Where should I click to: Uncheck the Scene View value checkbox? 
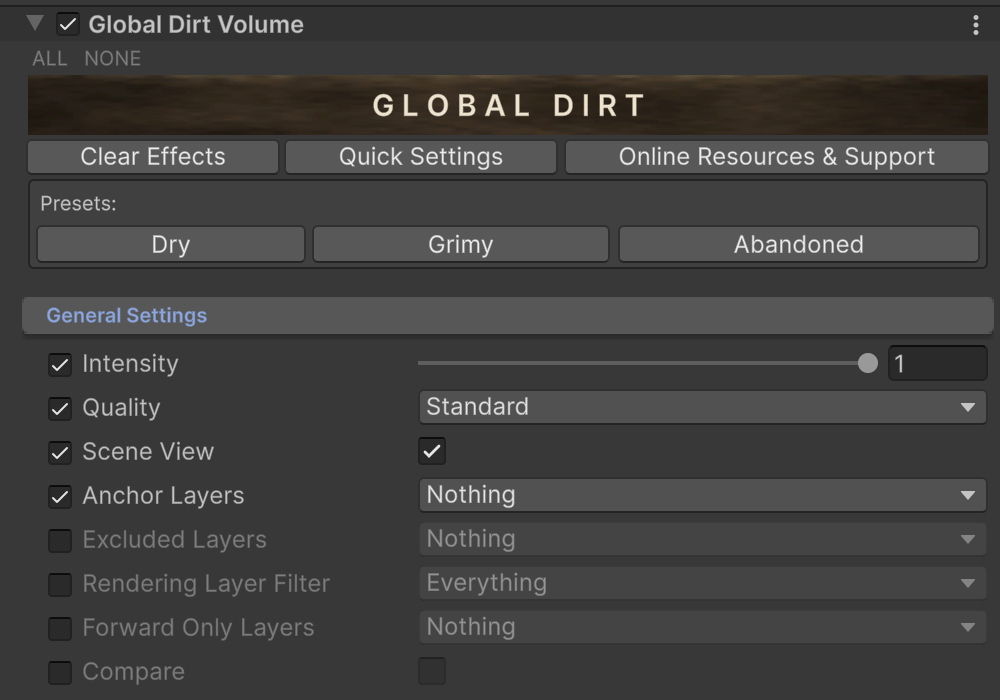click(432, 451)
